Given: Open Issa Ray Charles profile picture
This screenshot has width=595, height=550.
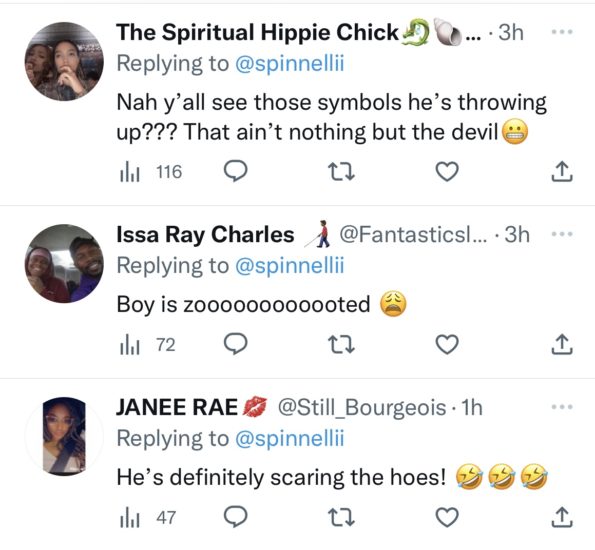Looking at the screenshot, I should click(64, 263).
